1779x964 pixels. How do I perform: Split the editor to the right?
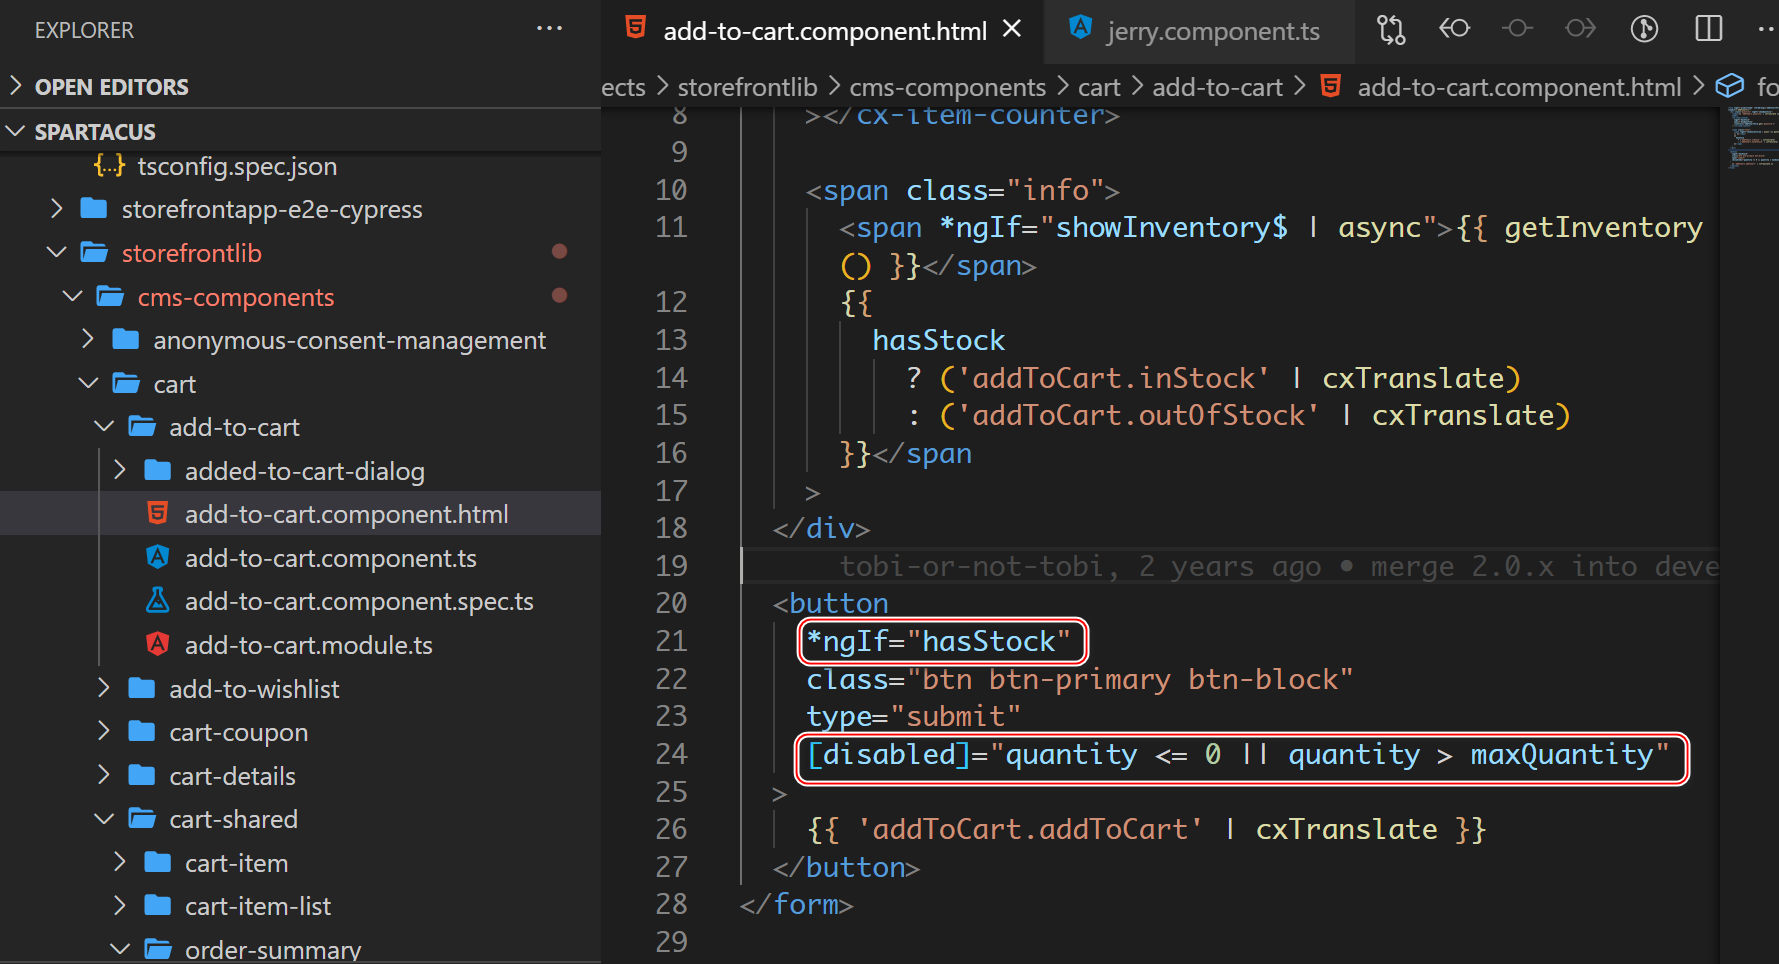1709,29
